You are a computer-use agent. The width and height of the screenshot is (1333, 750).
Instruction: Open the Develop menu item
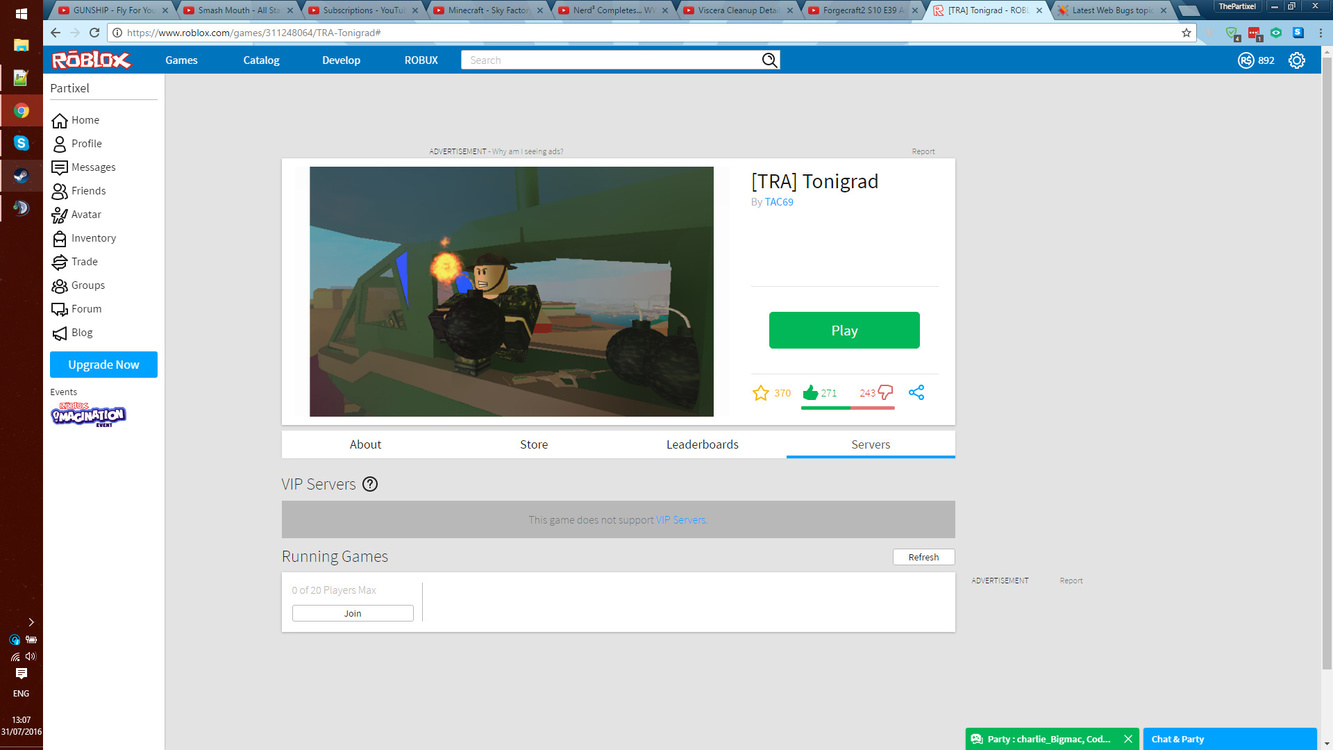pyautogui.click(x=341, y=60)
